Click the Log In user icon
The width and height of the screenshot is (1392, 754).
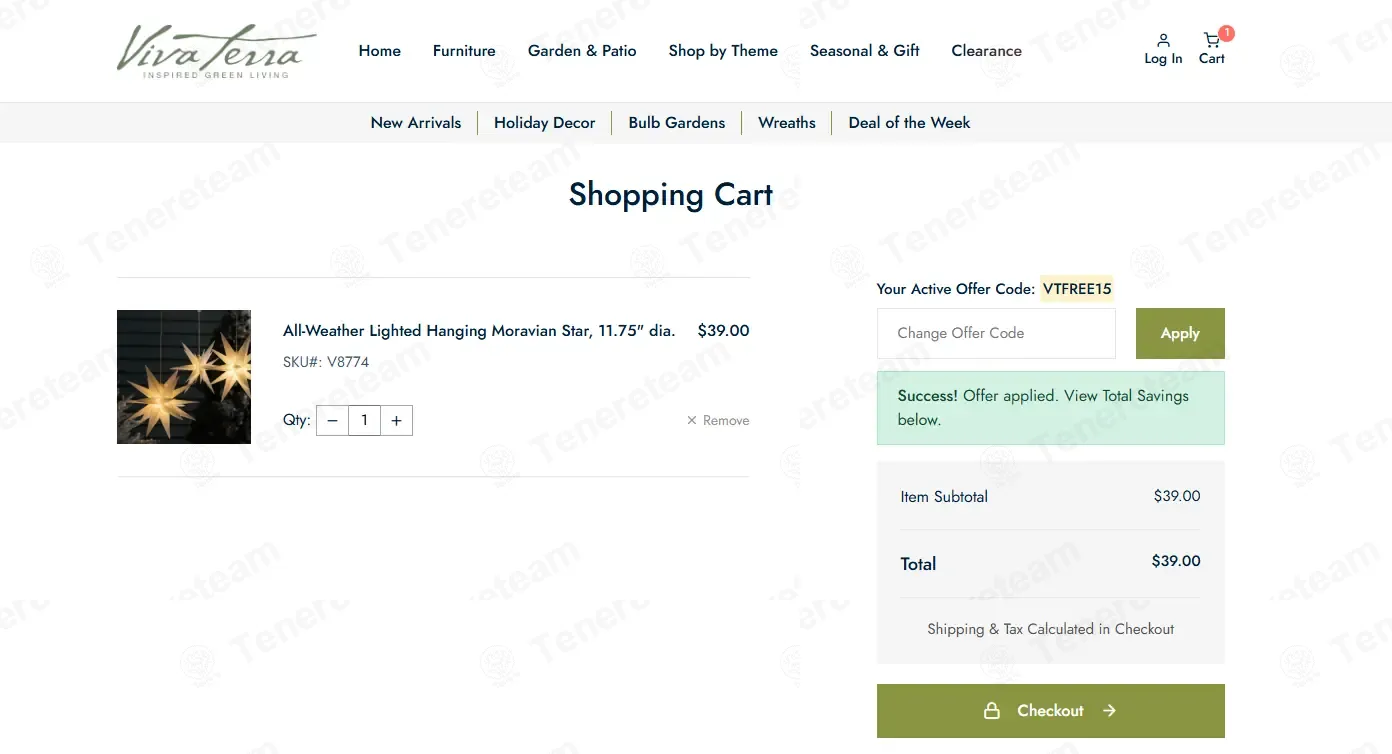(x=1163, y=48)
